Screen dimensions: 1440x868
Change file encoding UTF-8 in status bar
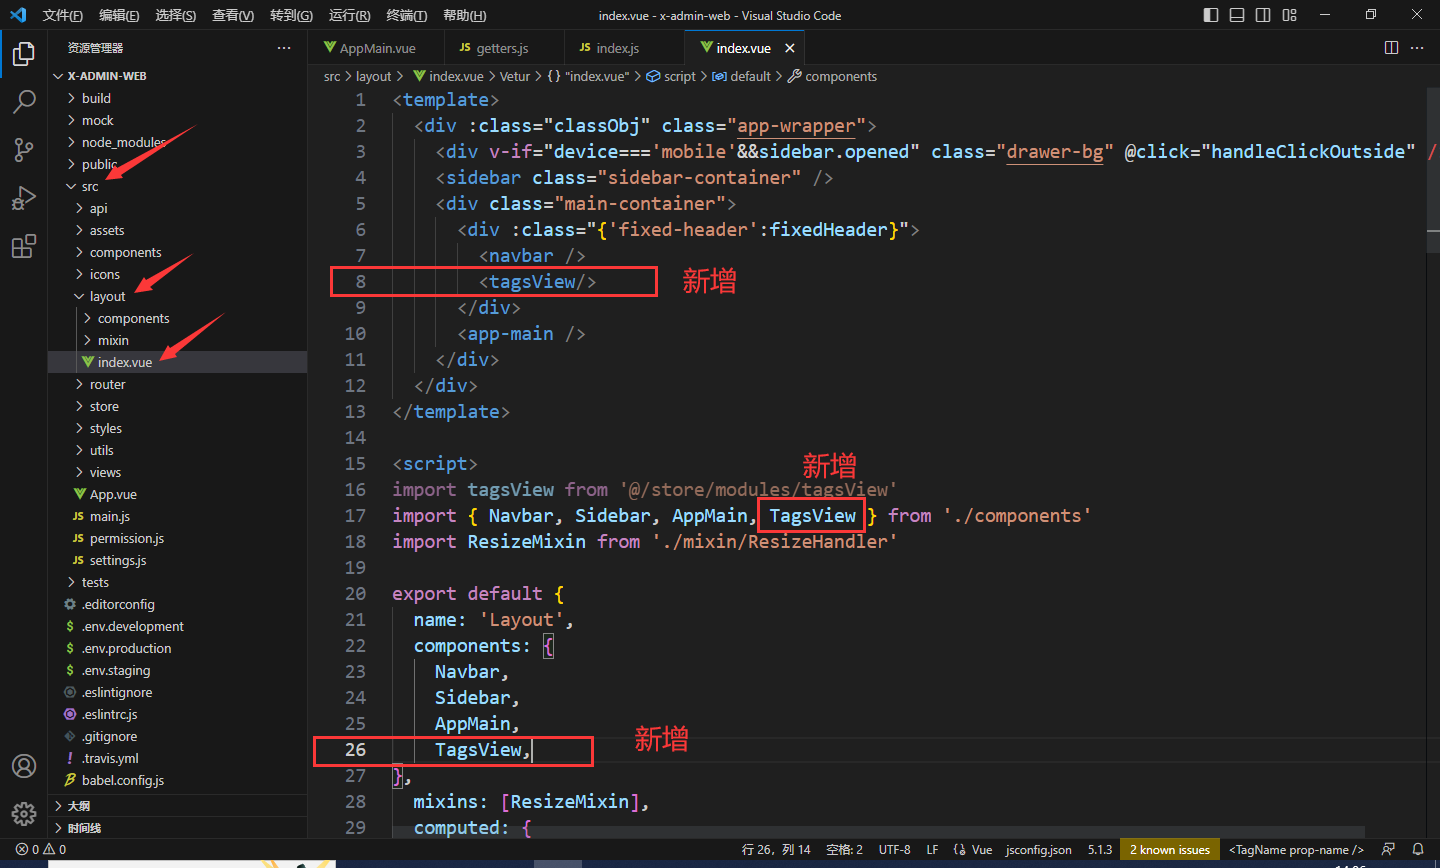[895, 849]
